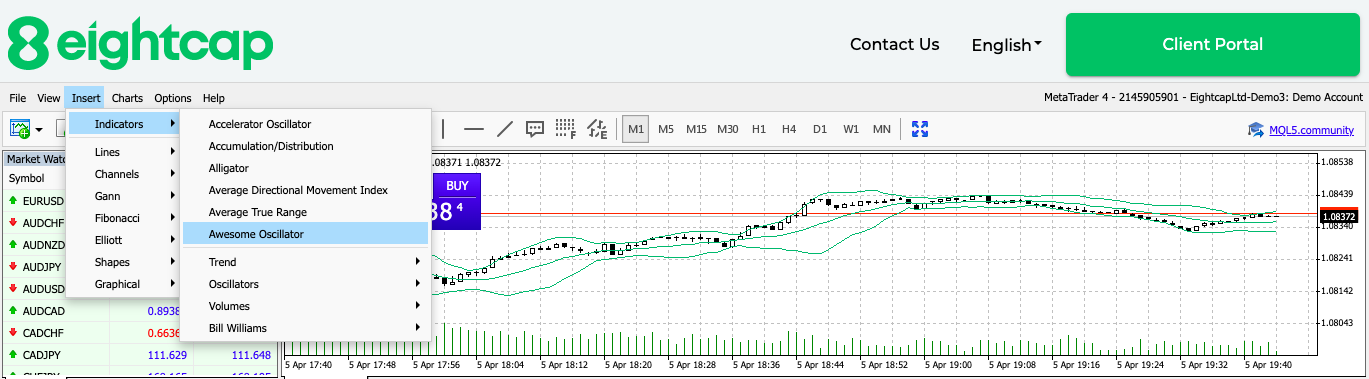The width and height of the screenshot is (1369, 379).
Task: Select the CADJPY symbol row
Action: coord(140,355)
